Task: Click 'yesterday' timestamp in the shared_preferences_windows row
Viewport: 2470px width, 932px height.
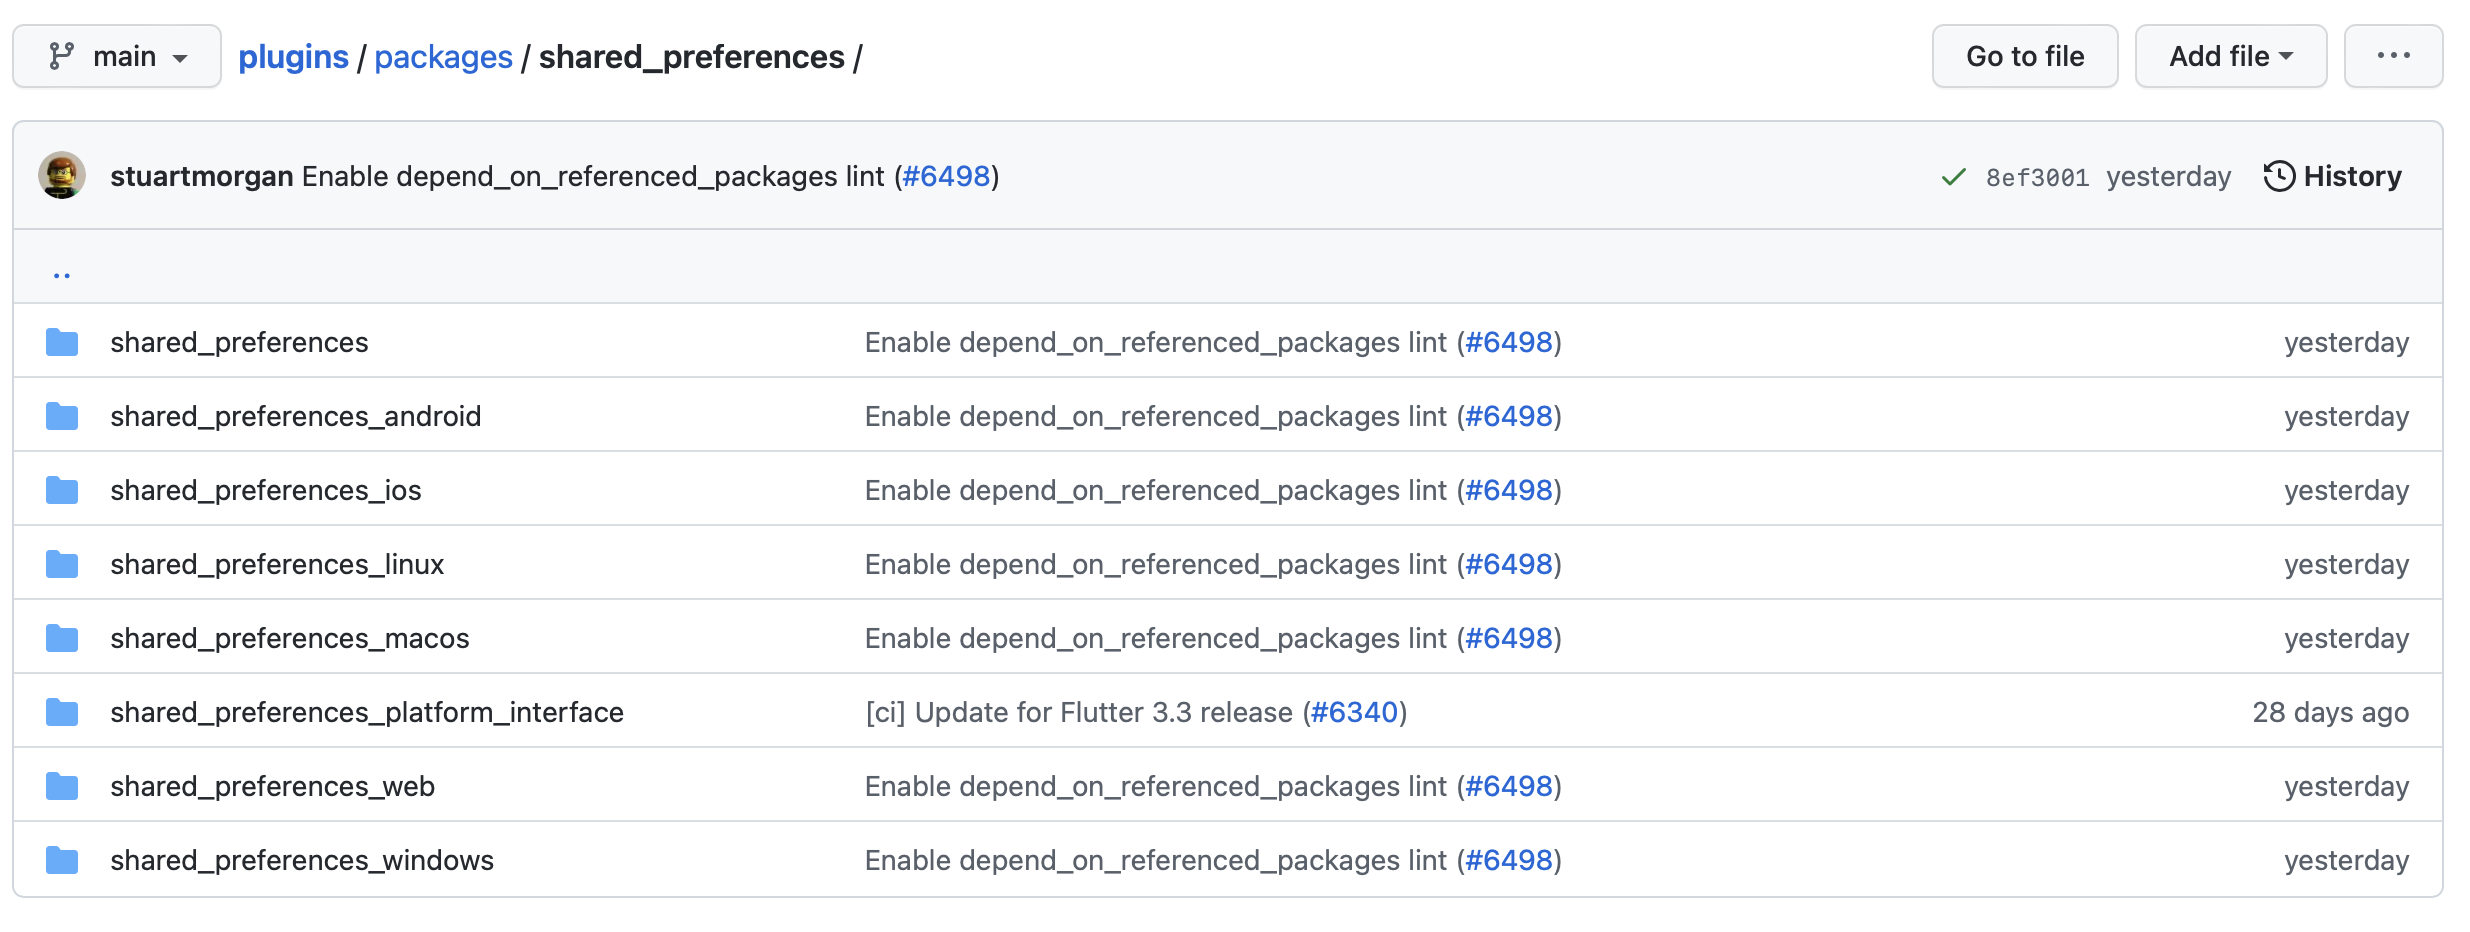Action: click(x=2346, y=860)
